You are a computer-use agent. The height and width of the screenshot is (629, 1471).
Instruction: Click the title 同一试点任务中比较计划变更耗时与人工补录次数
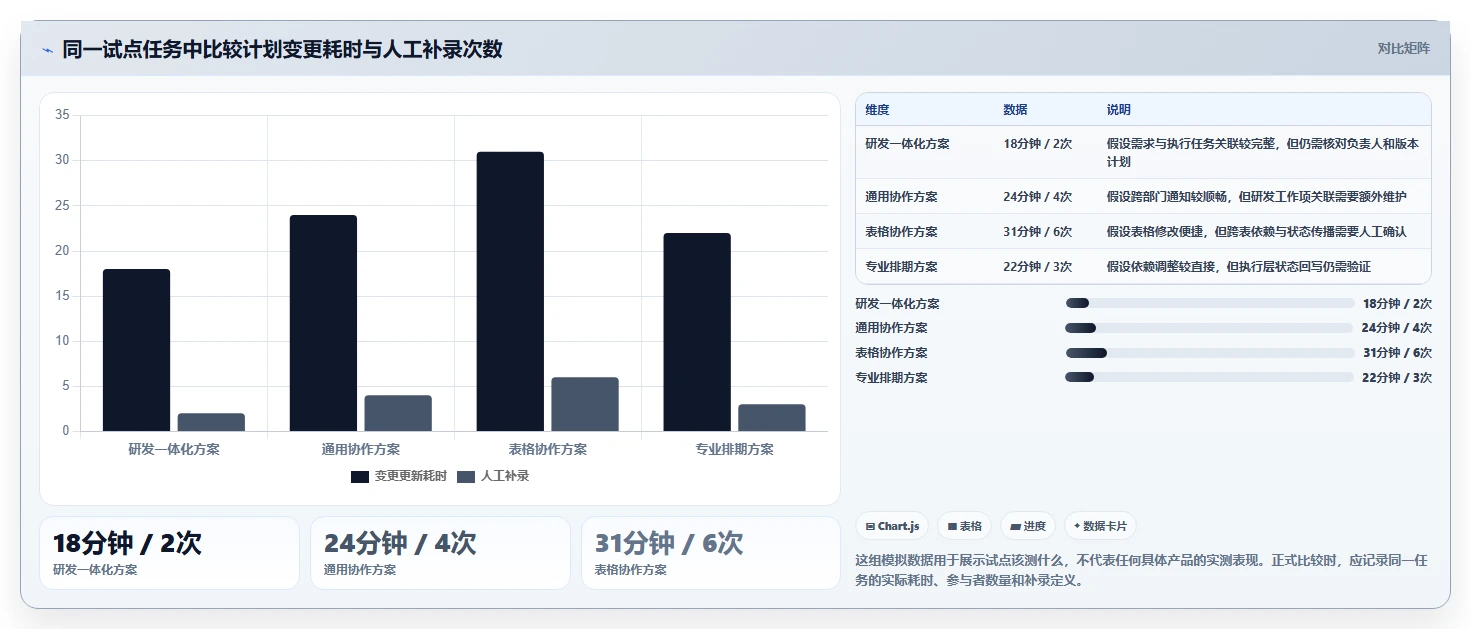282,49
